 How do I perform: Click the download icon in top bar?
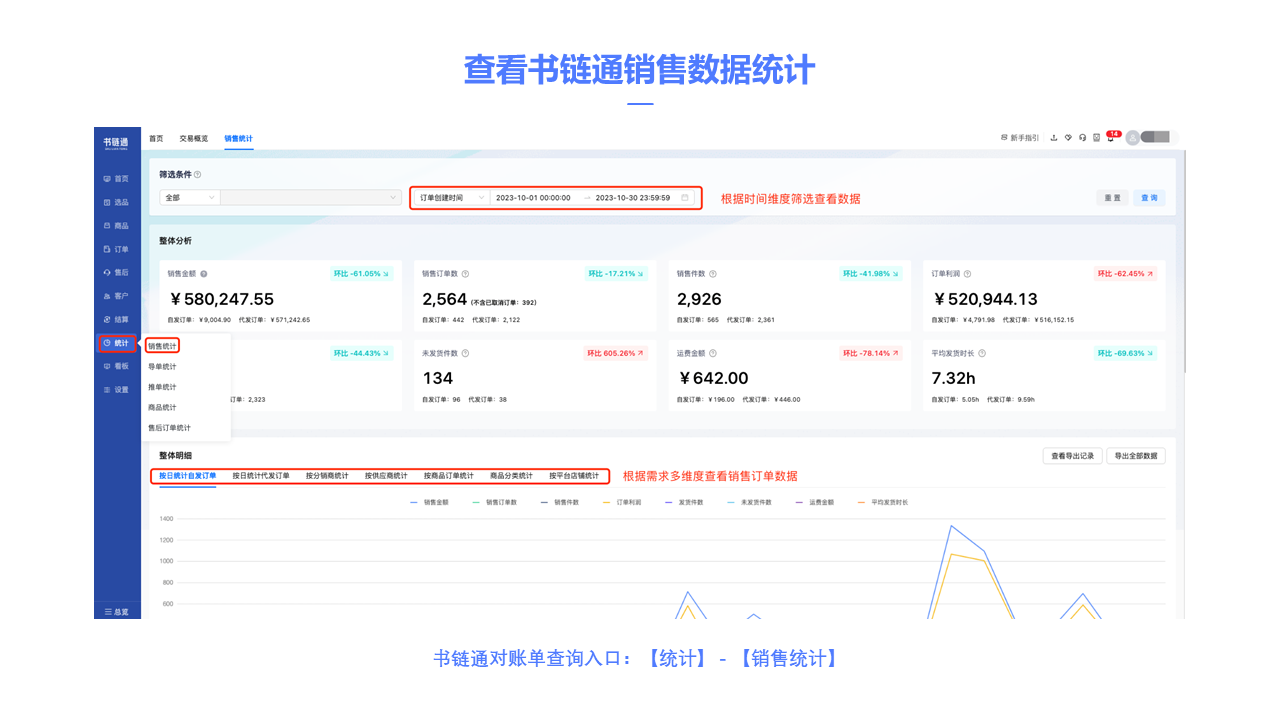pos(1054,138)
